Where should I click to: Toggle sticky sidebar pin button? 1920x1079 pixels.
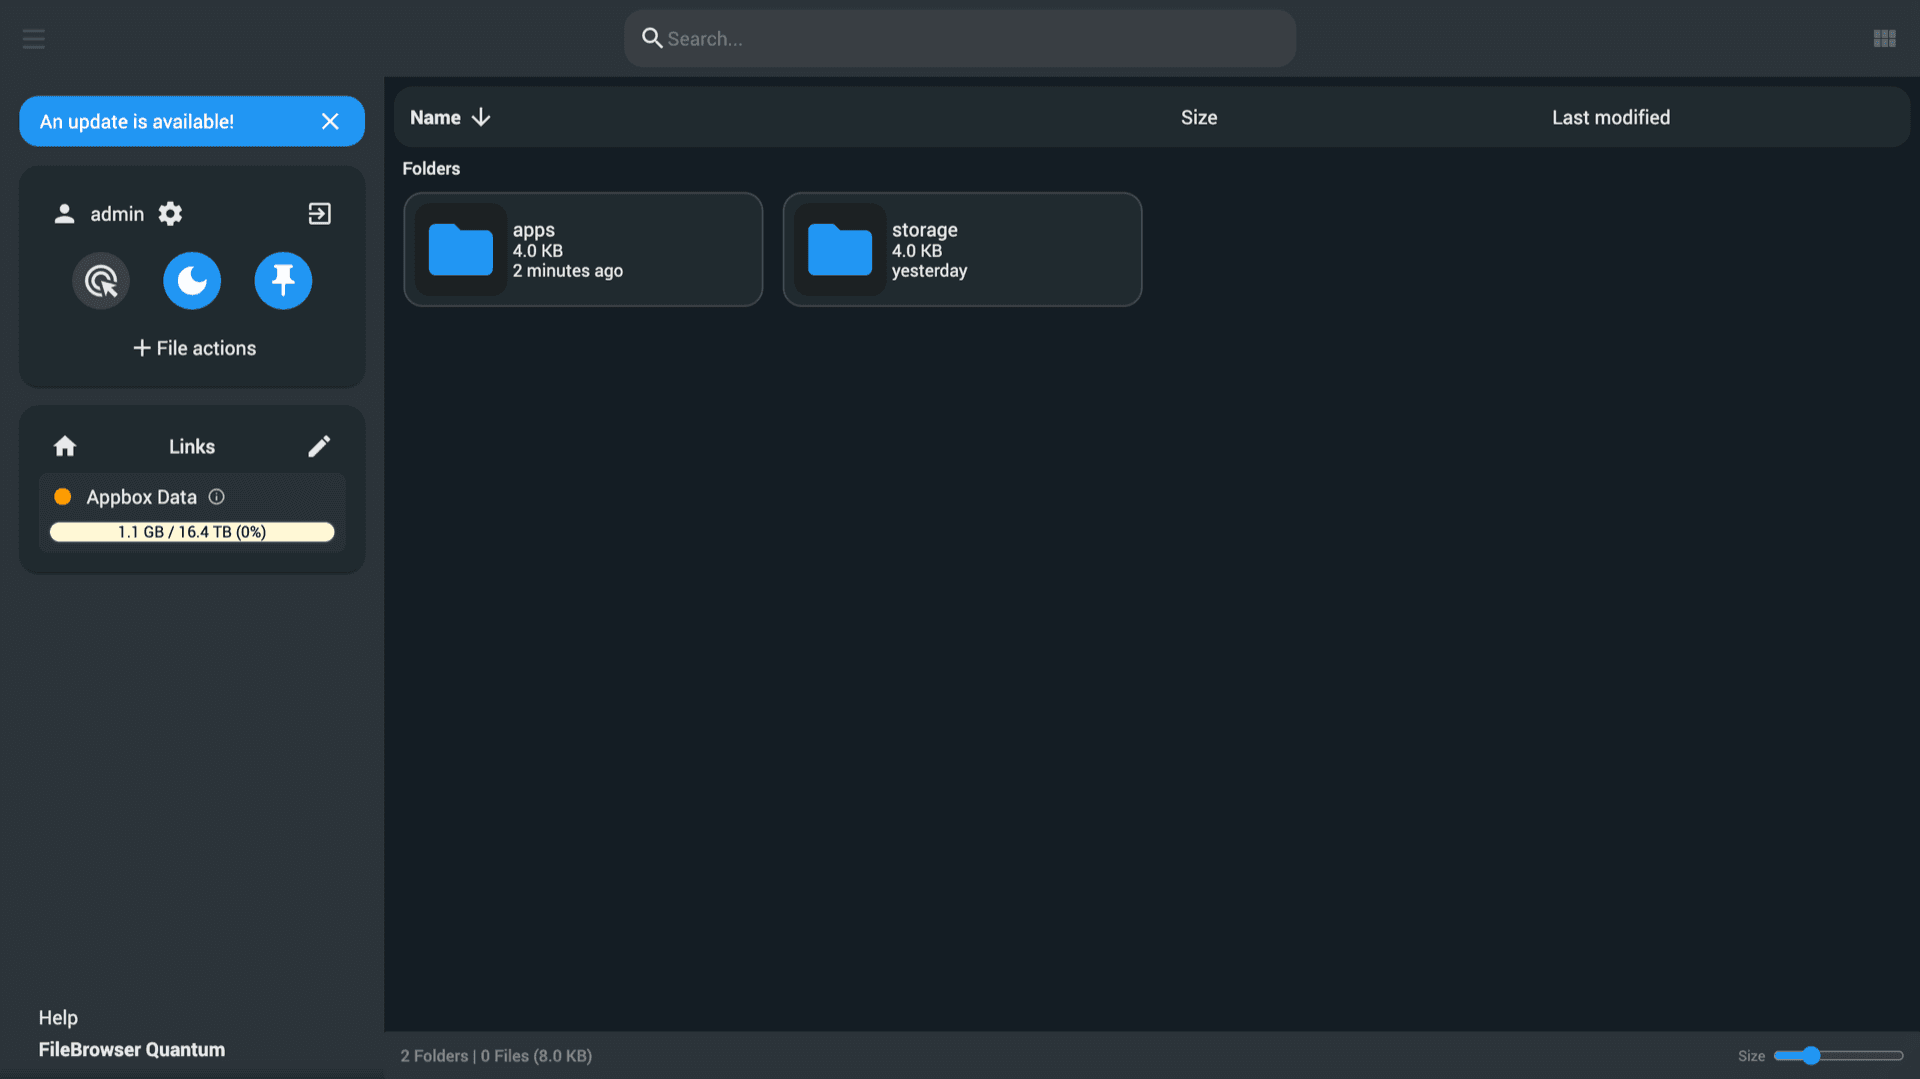tap(283, 280)
